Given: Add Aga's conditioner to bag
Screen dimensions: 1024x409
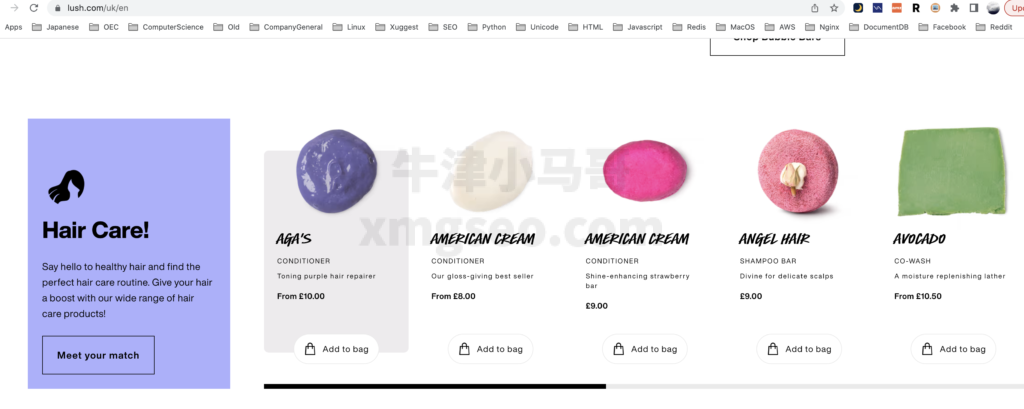Looking at the screenshot, I should click(x=336, y=349).
